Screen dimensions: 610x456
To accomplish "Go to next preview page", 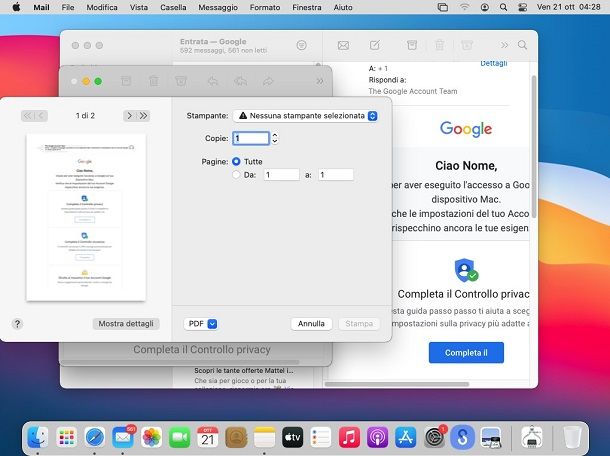I will (130, 116).
